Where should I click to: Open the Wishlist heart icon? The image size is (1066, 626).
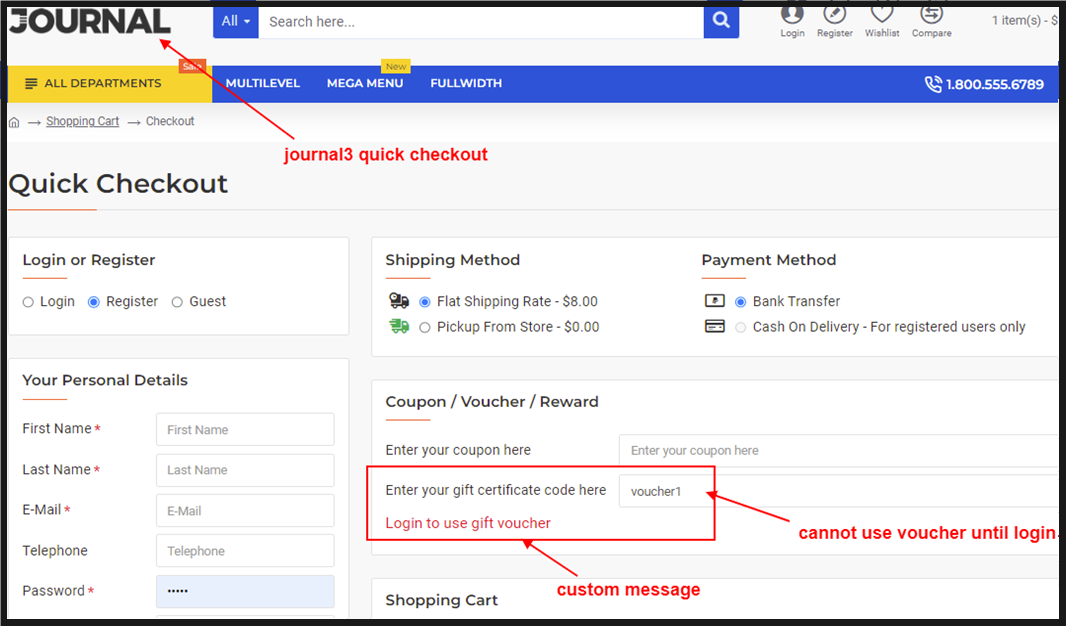pos(881,14)
